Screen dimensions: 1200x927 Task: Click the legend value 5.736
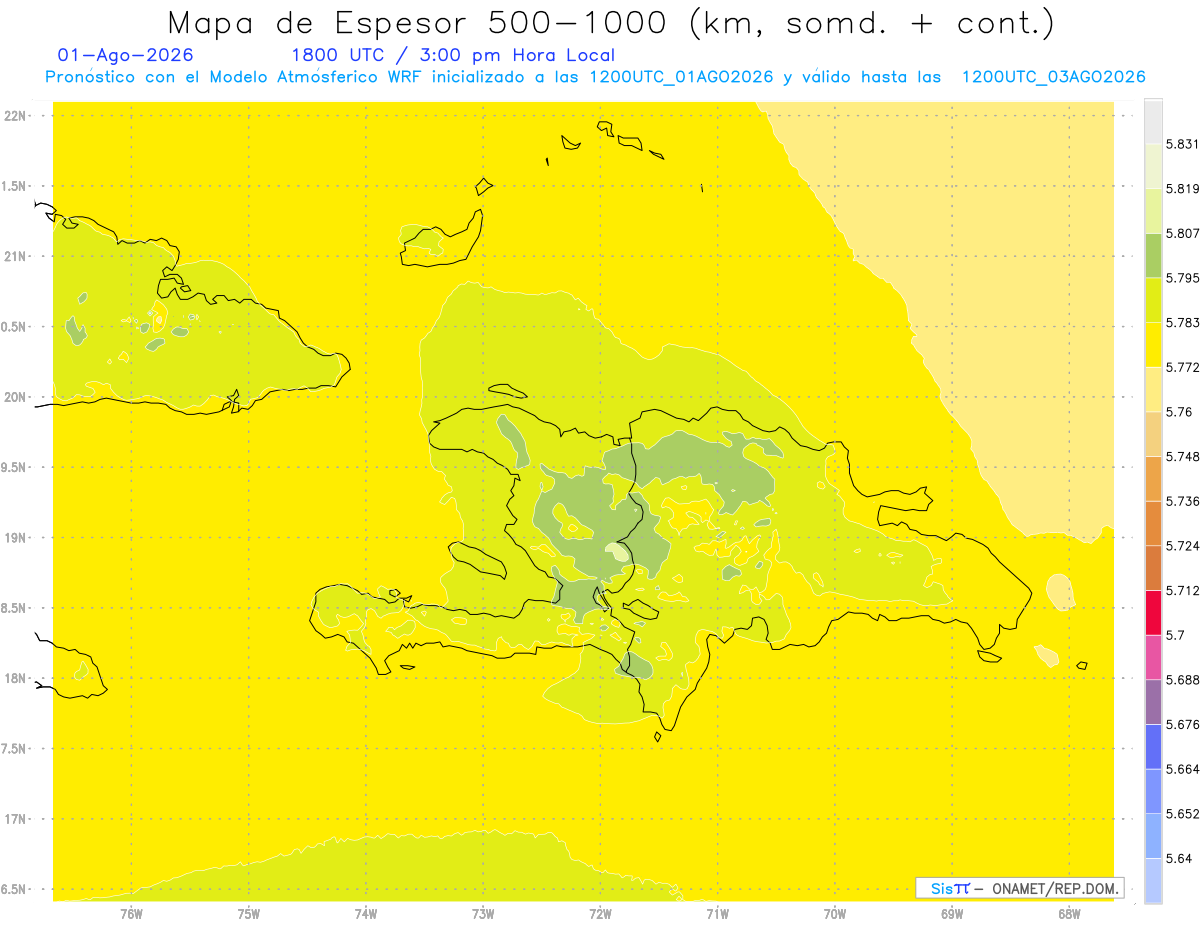pyautogui.click(x=1183, y=501)
